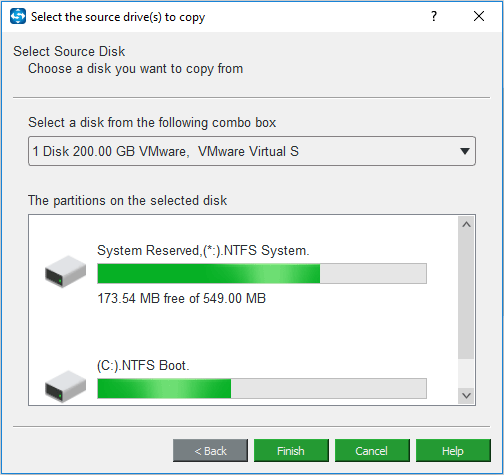Click the partition list scroll down arrow

[466, 396]
